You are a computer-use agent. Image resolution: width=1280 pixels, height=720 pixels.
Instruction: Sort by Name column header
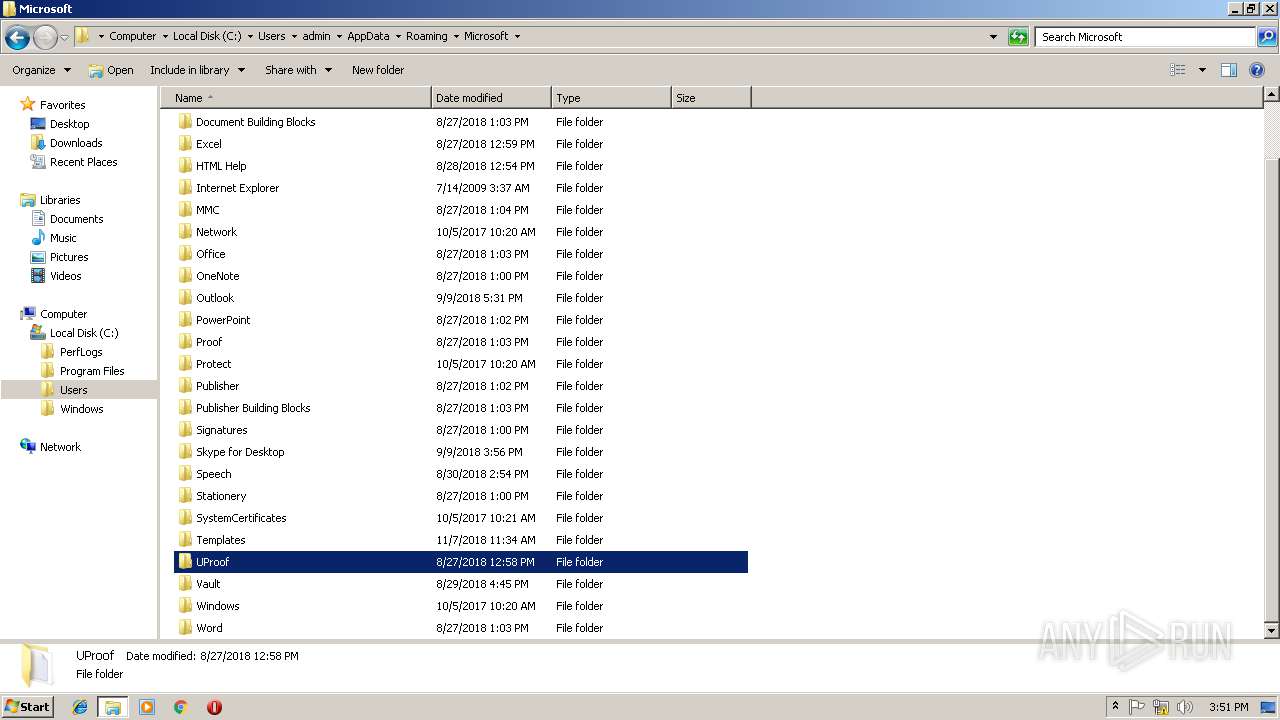point(297,98)
